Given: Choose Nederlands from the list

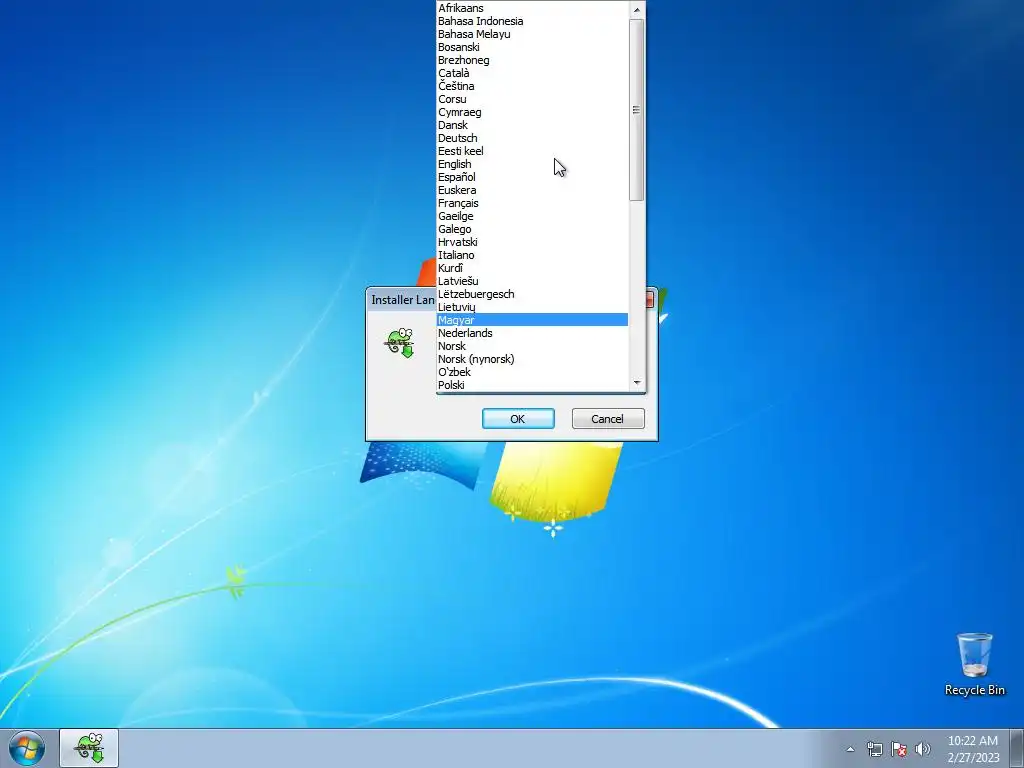Looking at the screenshot, I should pyautogui.click(x=532, y=333).
